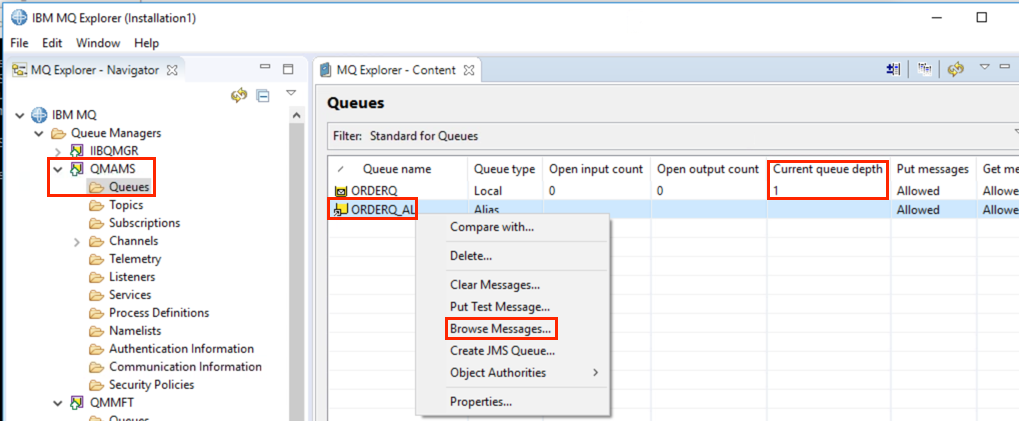Click the ORDERQ_AL alias queue icon
This screenshot has height=421, width=1019.
click(341, 209)
